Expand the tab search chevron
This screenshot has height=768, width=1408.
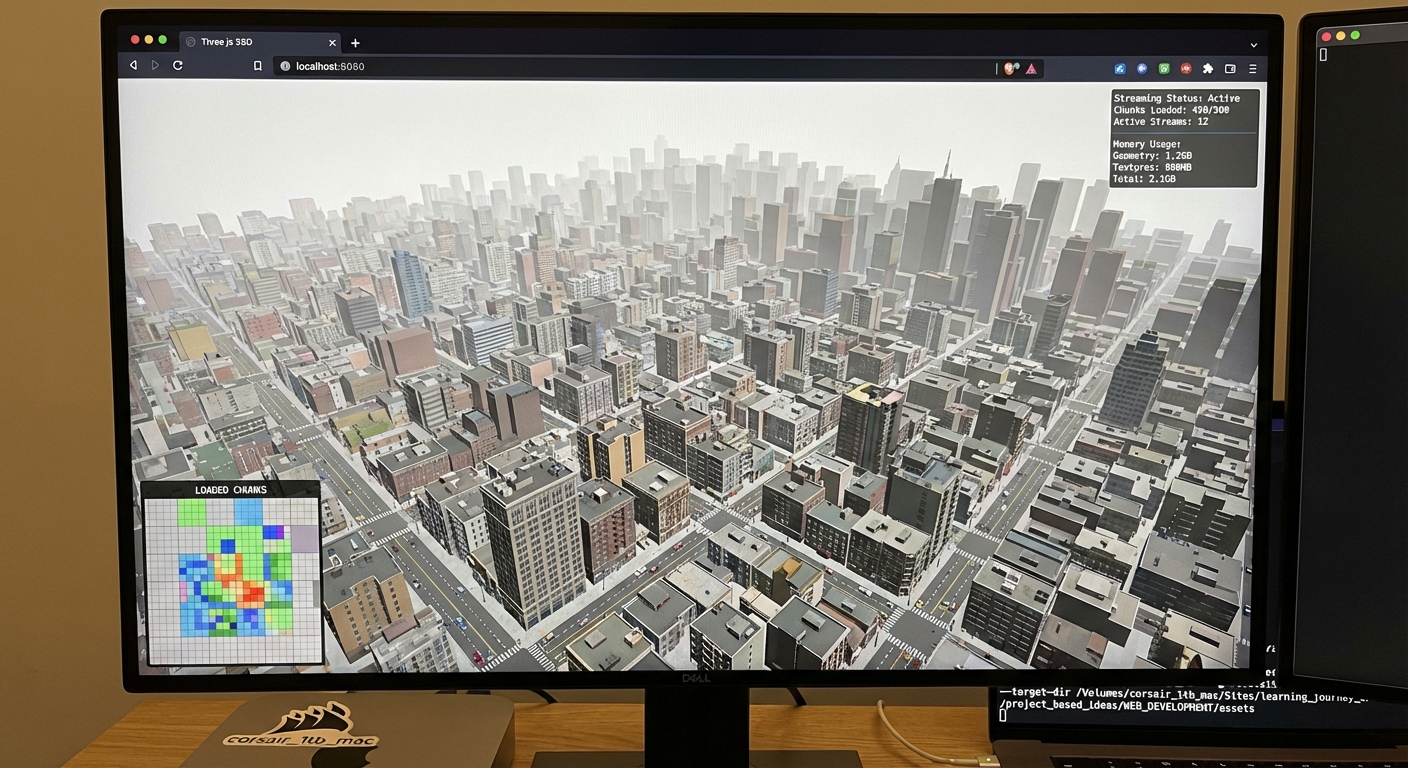click(1253, 44)
